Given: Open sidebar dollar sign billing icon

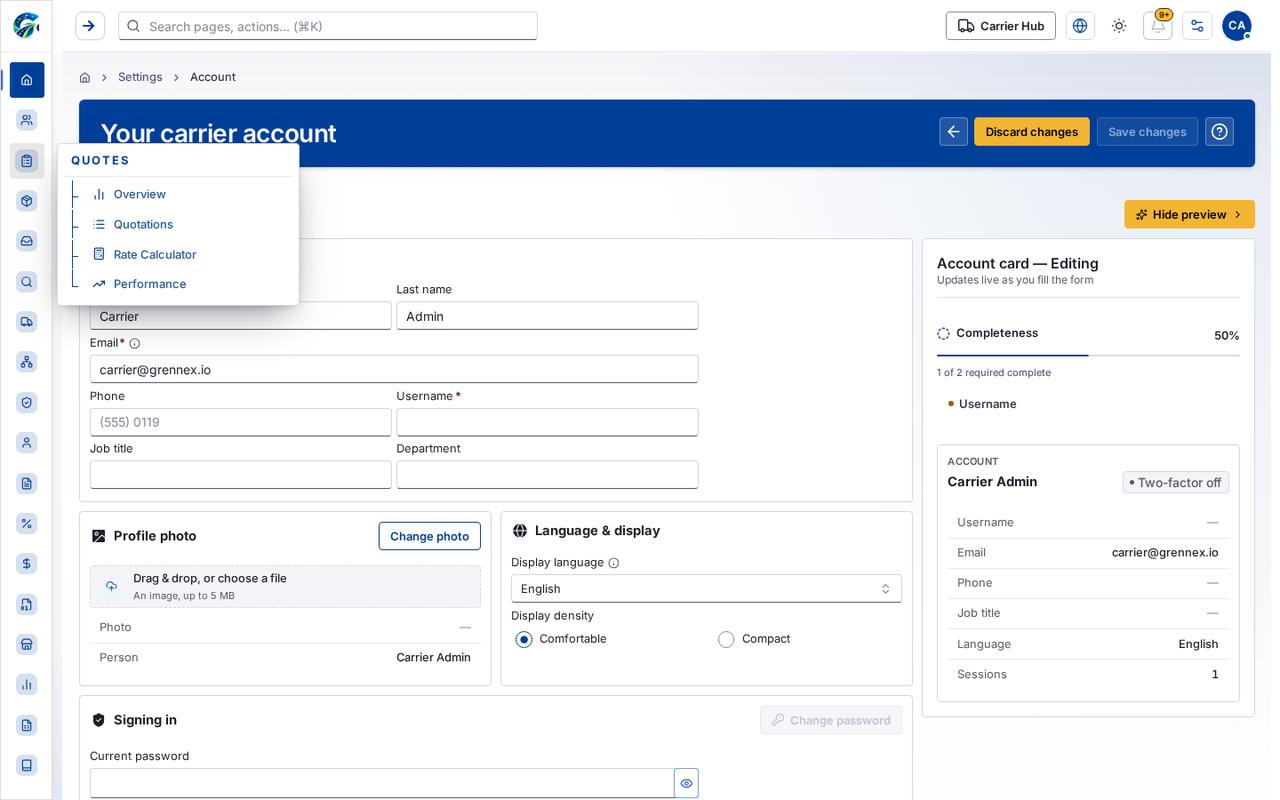Looking at the screenshot, I should coord(27,564).
